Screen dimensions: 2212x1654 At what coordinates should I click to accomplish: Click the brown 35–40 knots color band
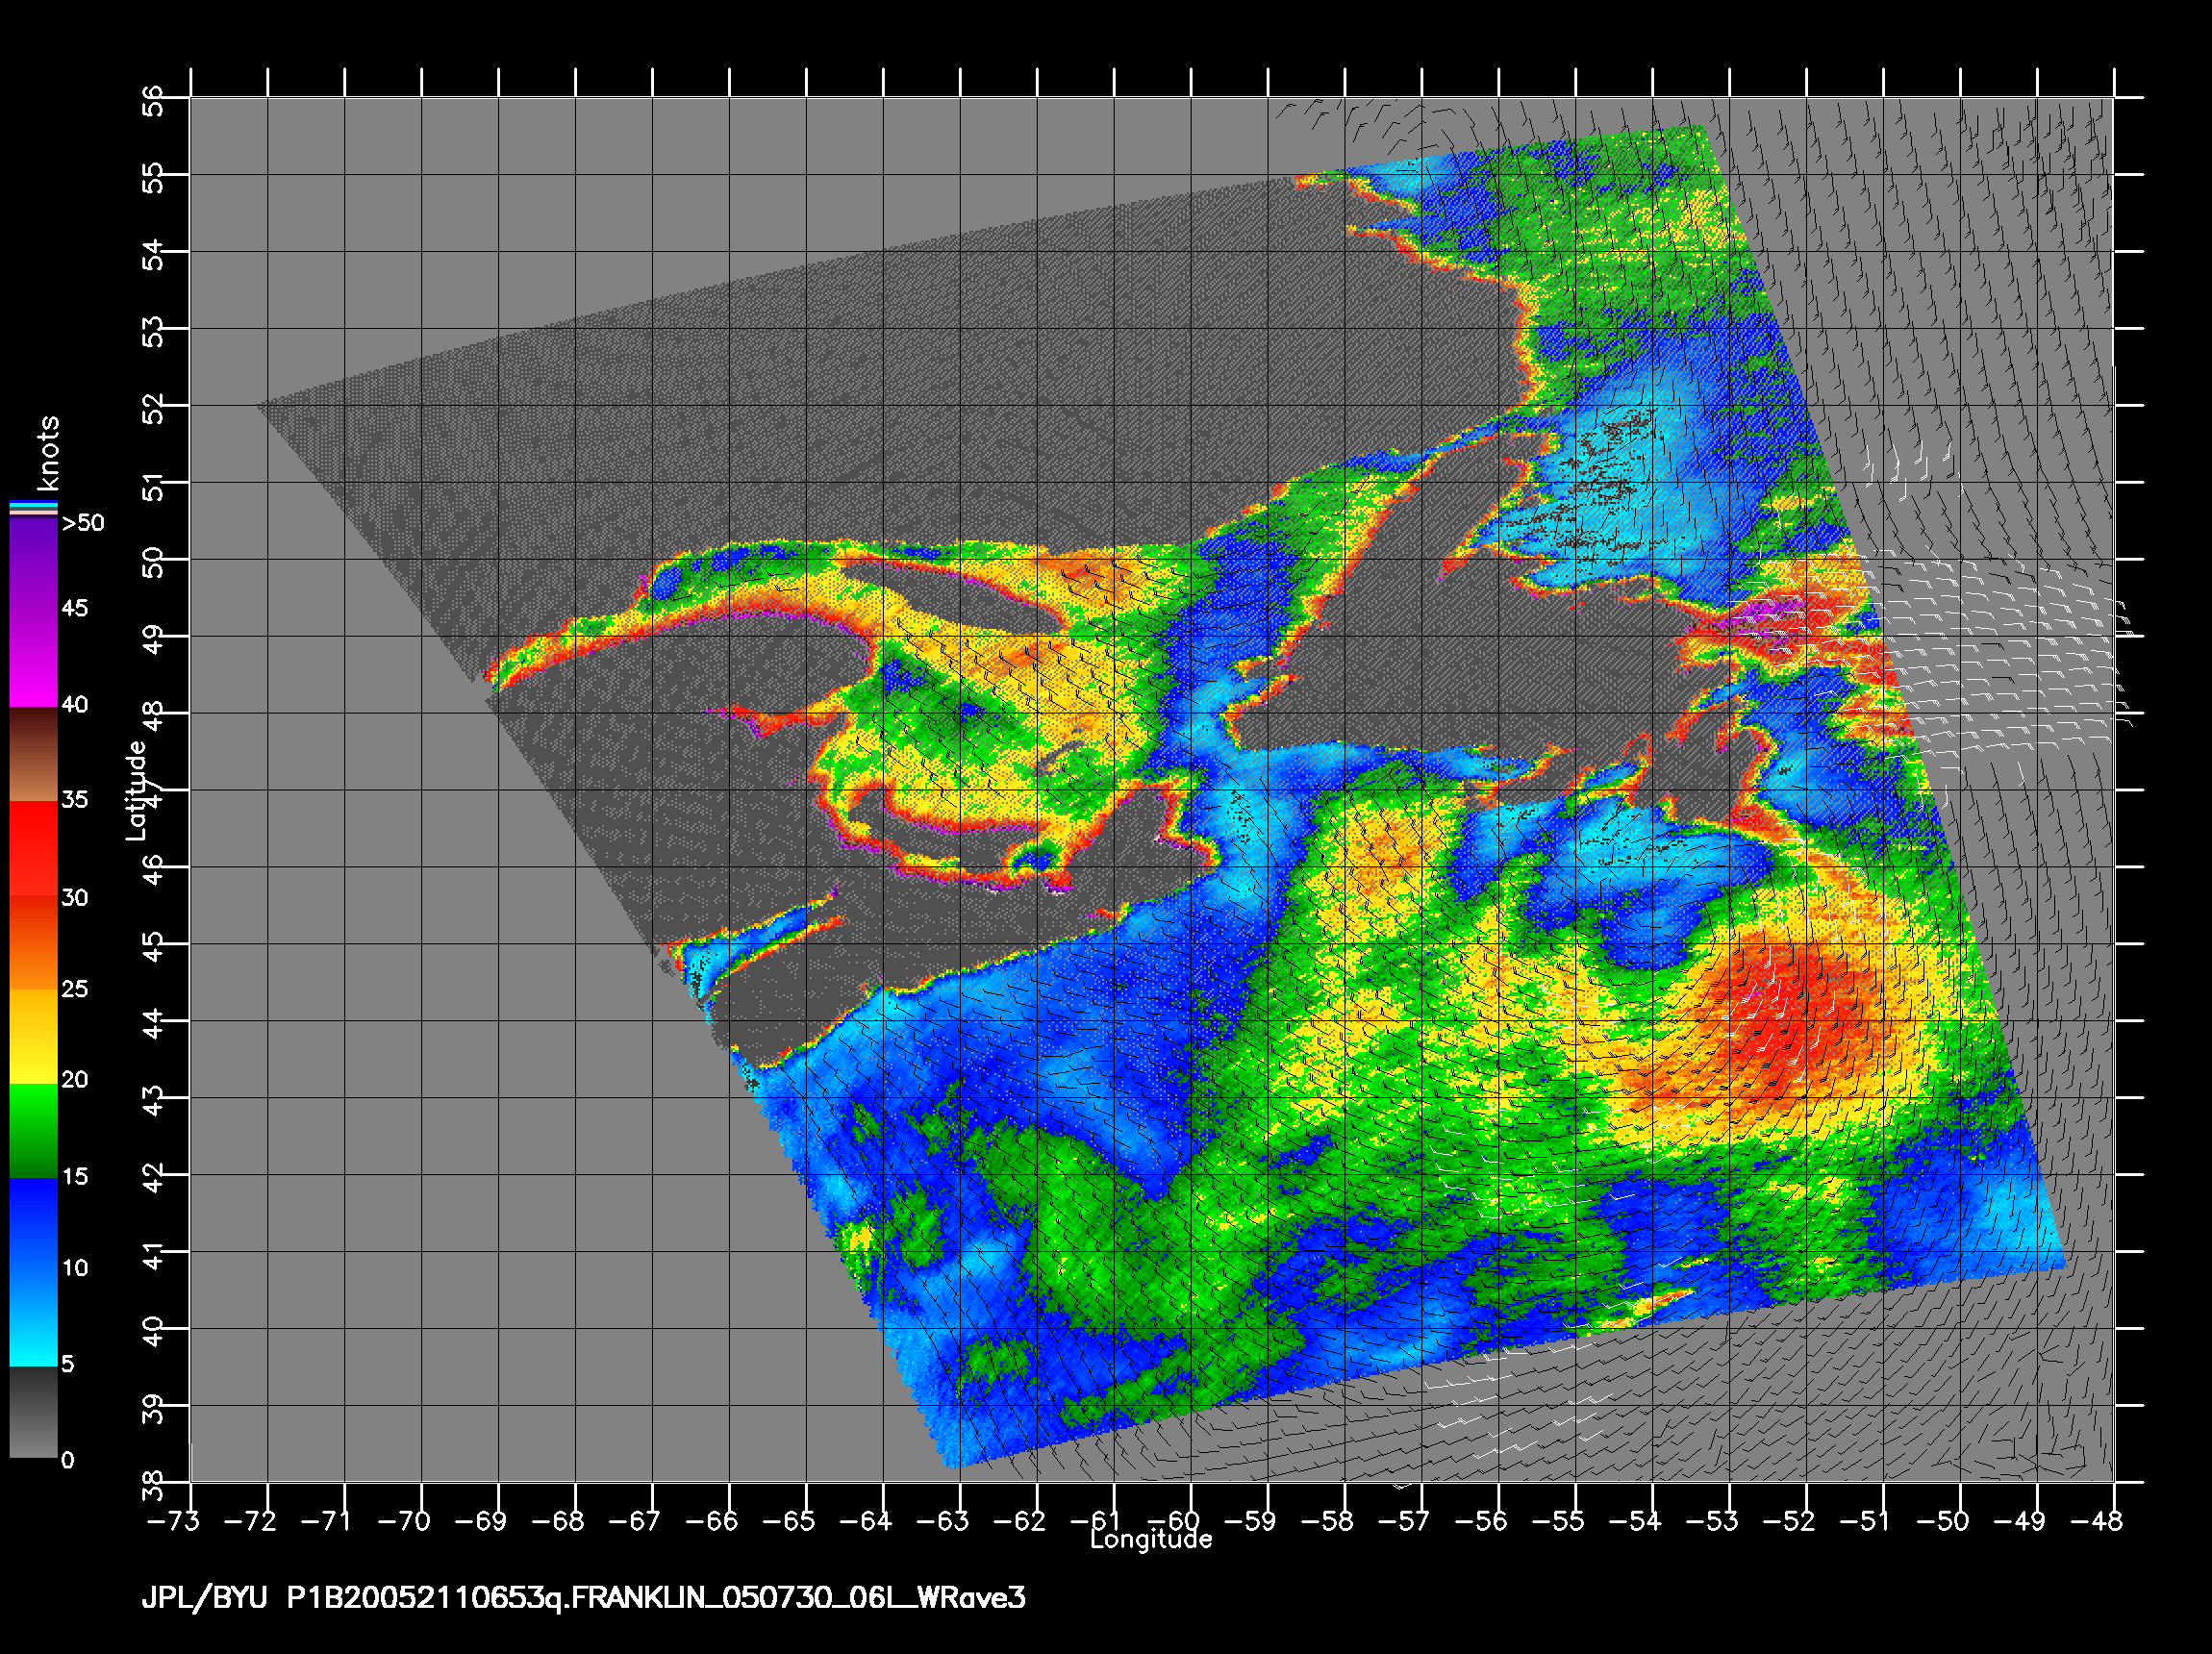coord(33,754)
